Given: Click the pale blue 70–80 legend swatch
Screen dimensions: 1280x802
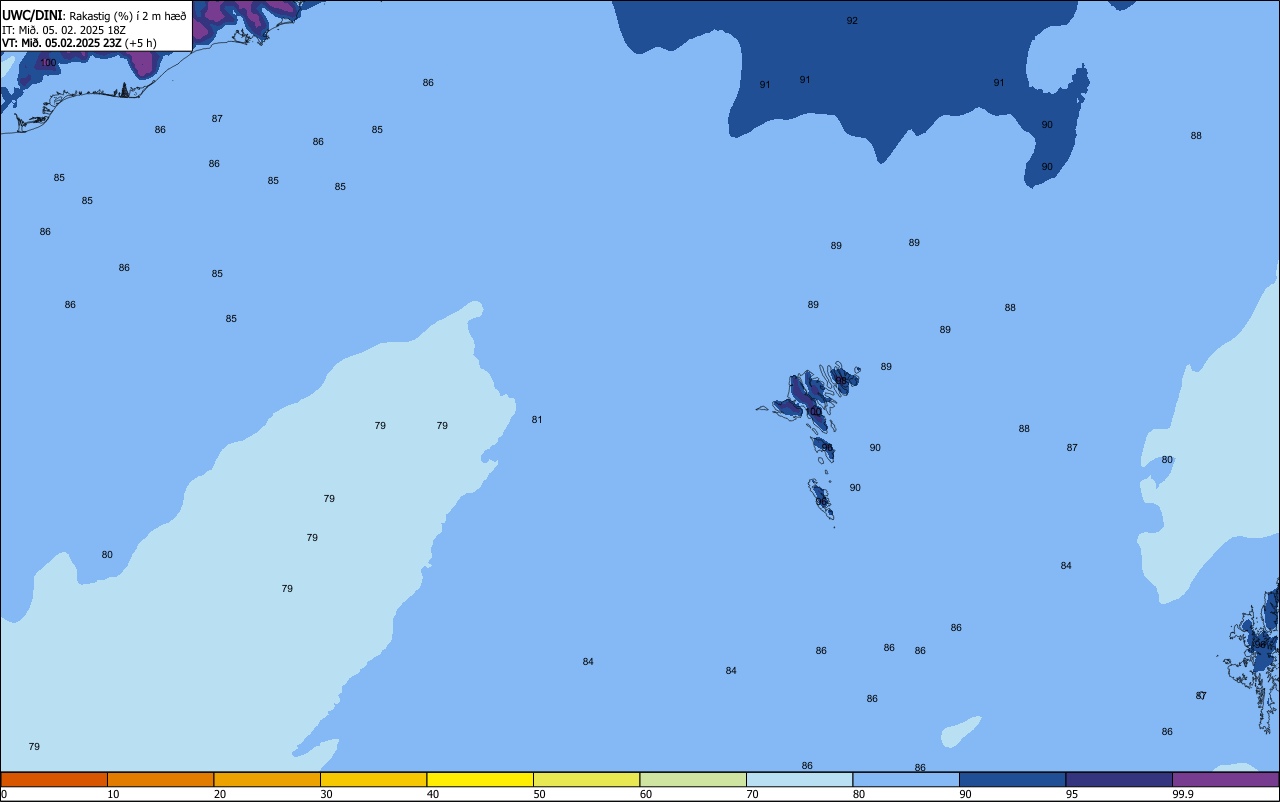Looking at the screenshot, I should click(x=799, y=779).
